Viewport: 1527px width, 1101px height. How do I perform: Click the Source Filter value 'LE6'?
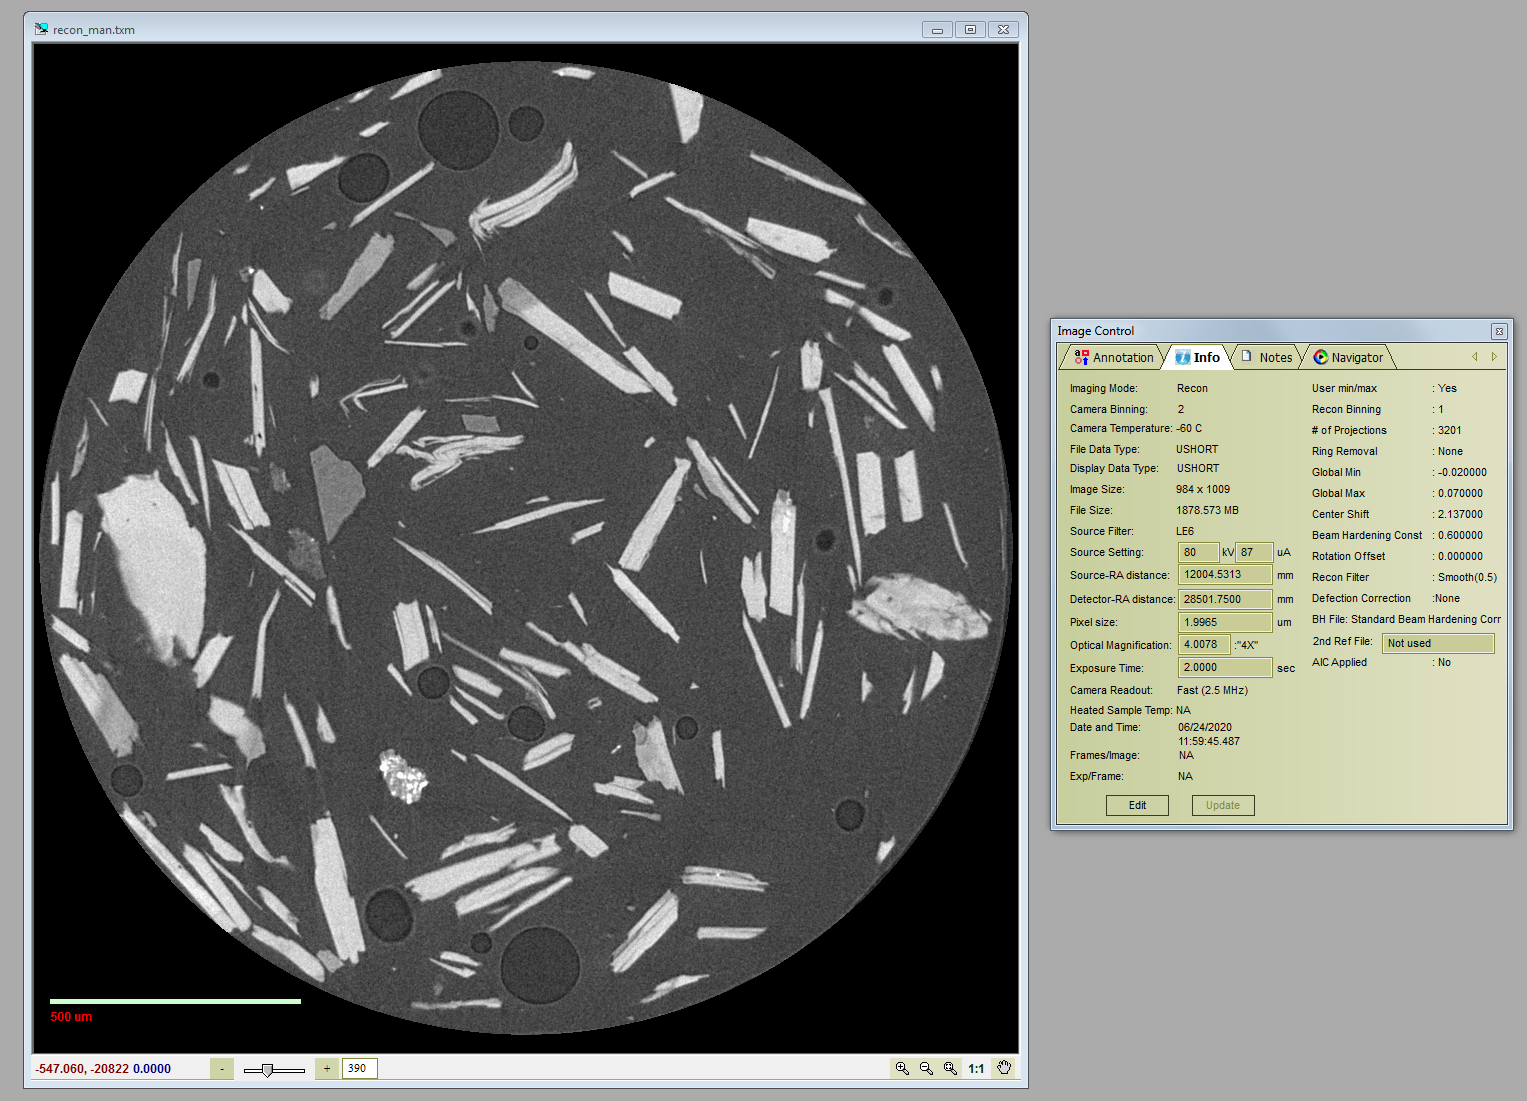pos(1185,531)
